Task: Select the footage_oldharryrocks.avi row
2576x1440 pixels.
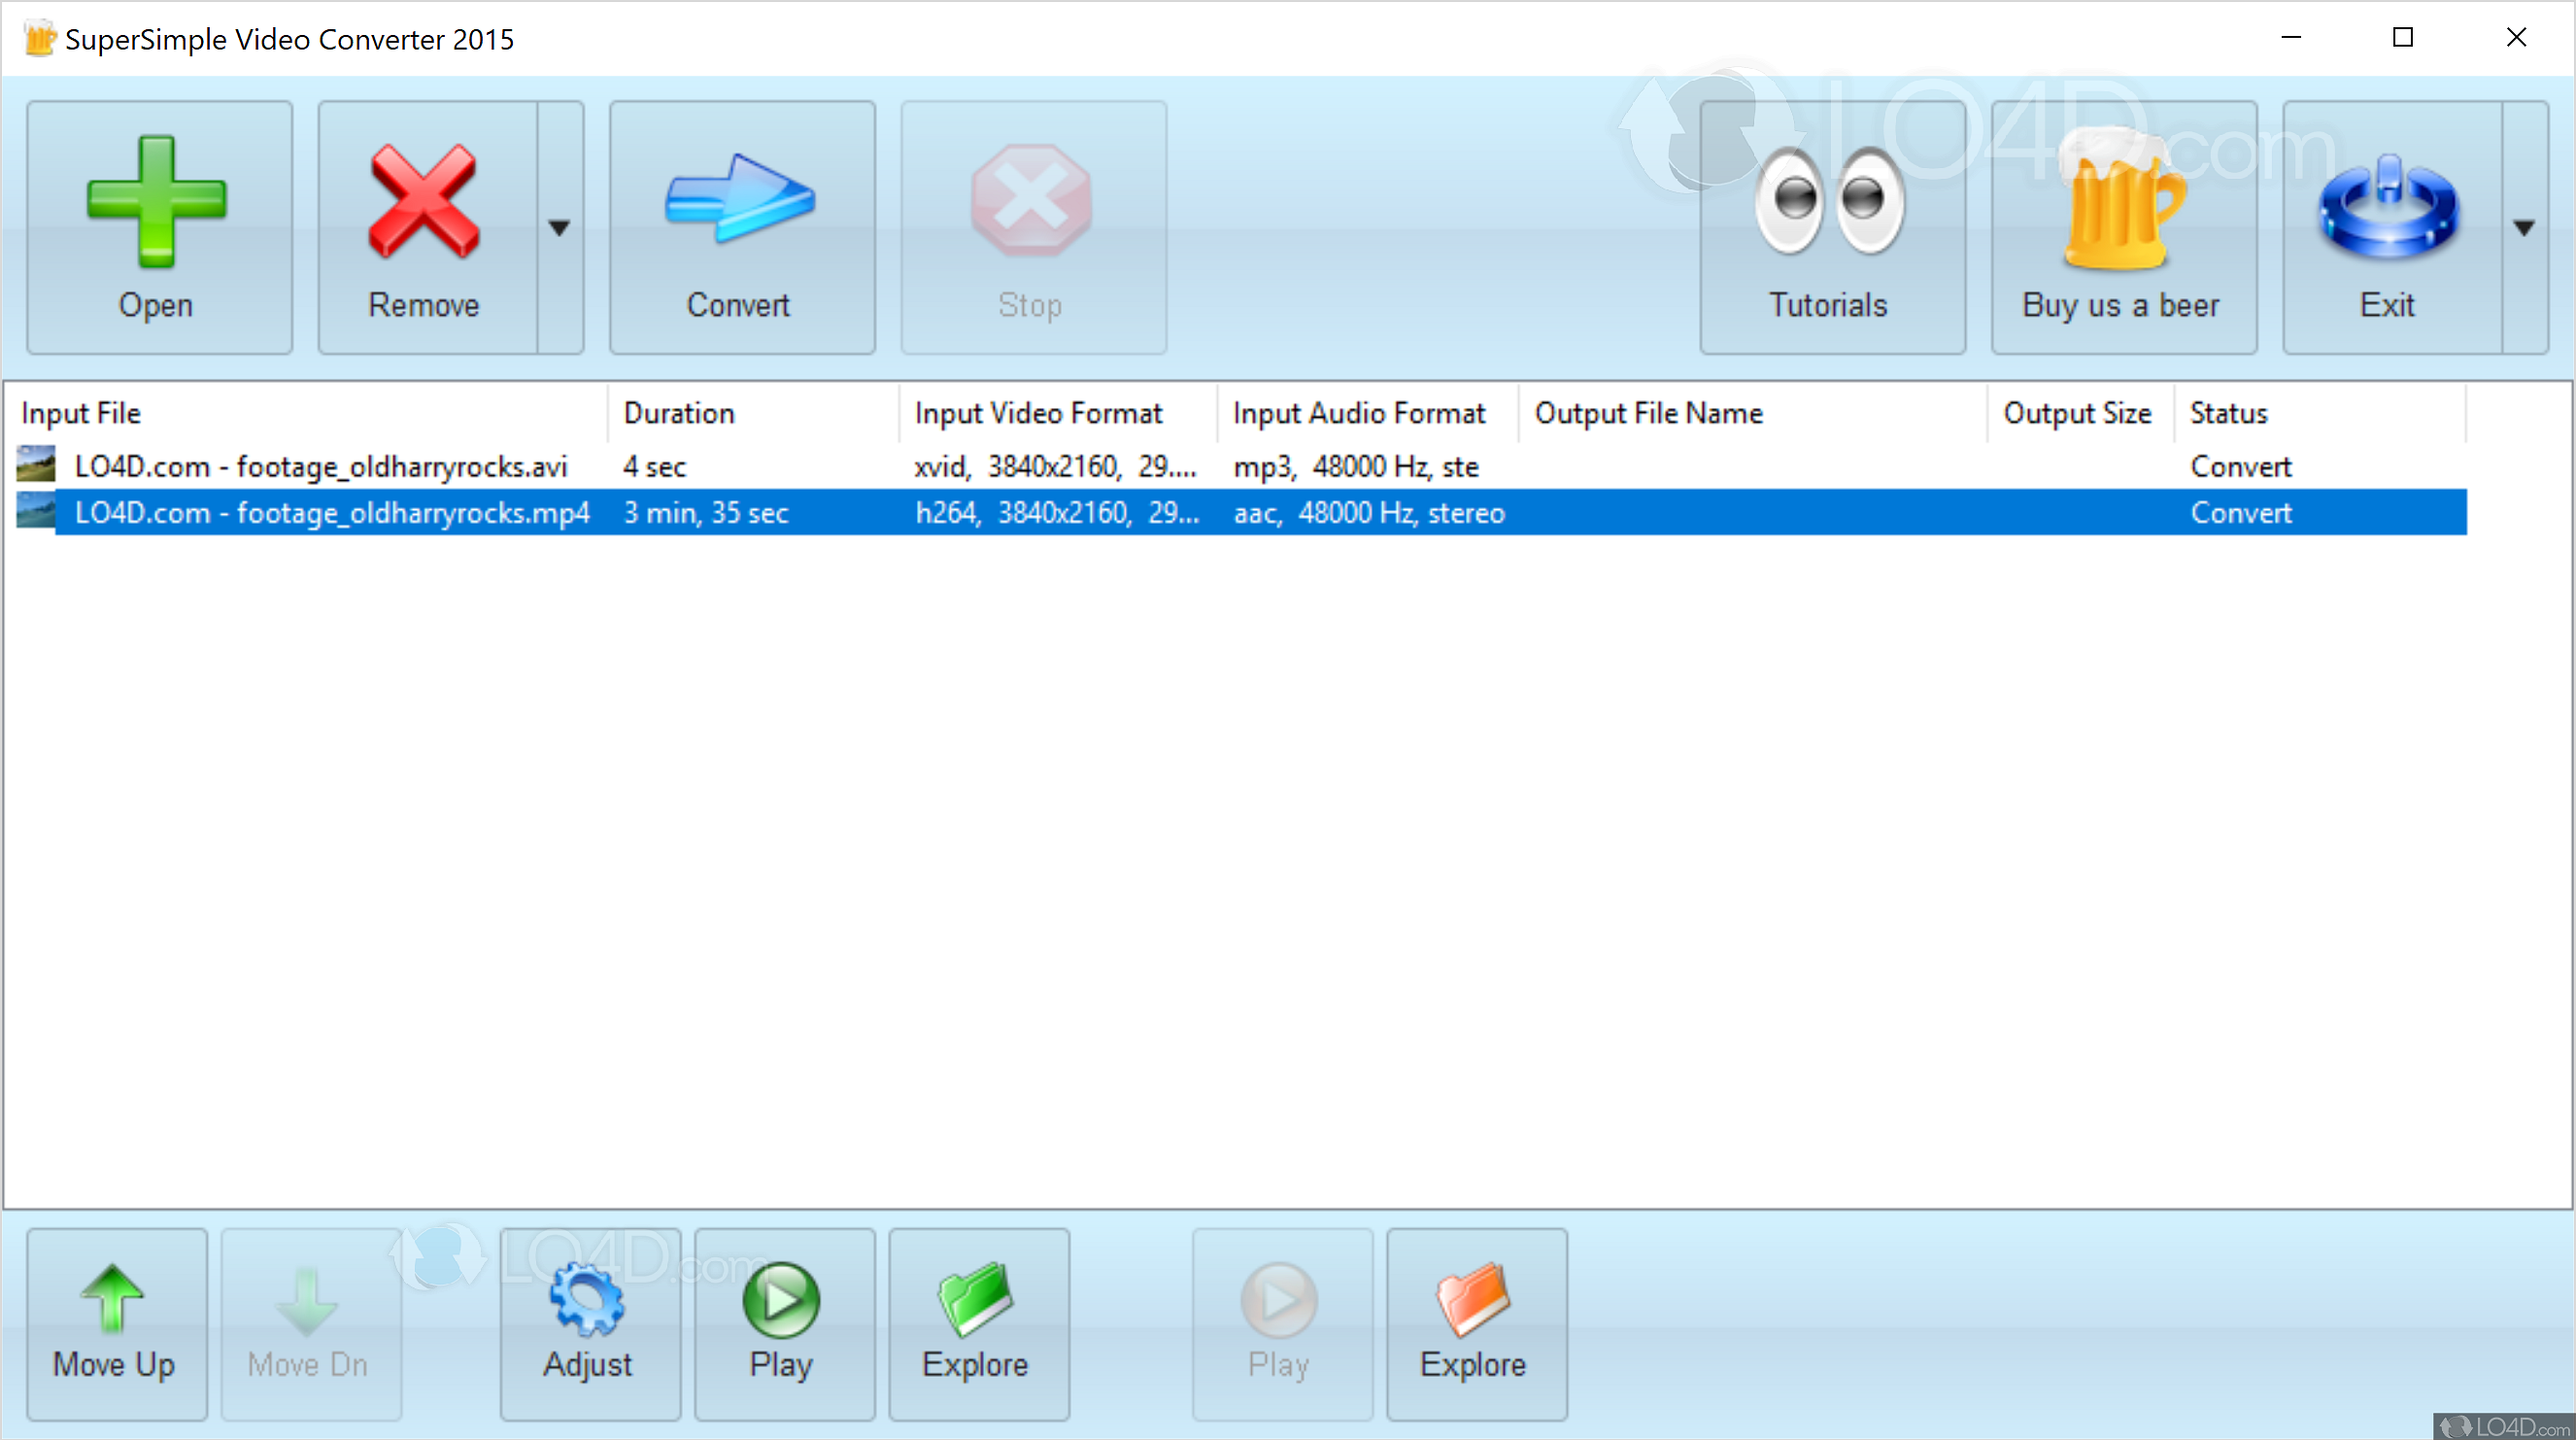Action: (x=320, y=465)
